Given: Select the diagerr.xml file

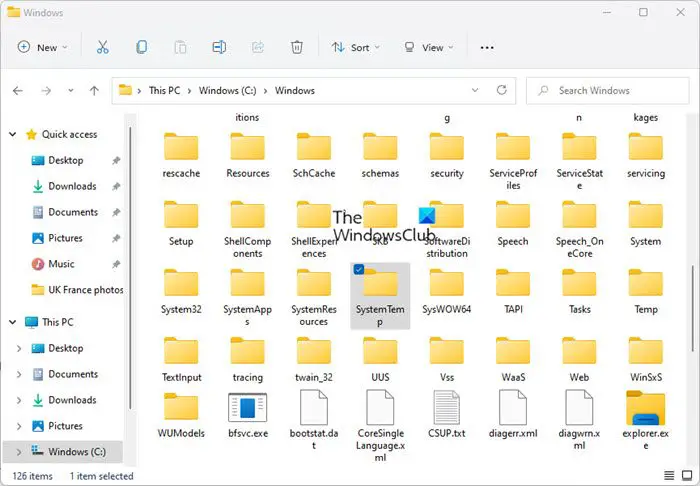Looking at the screenshot, I should click(x=513, y=415).
